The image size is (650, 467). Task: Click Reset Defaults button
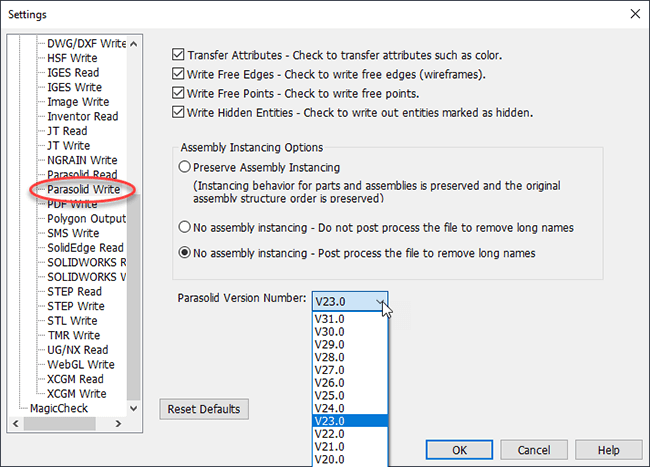[204, 409]
